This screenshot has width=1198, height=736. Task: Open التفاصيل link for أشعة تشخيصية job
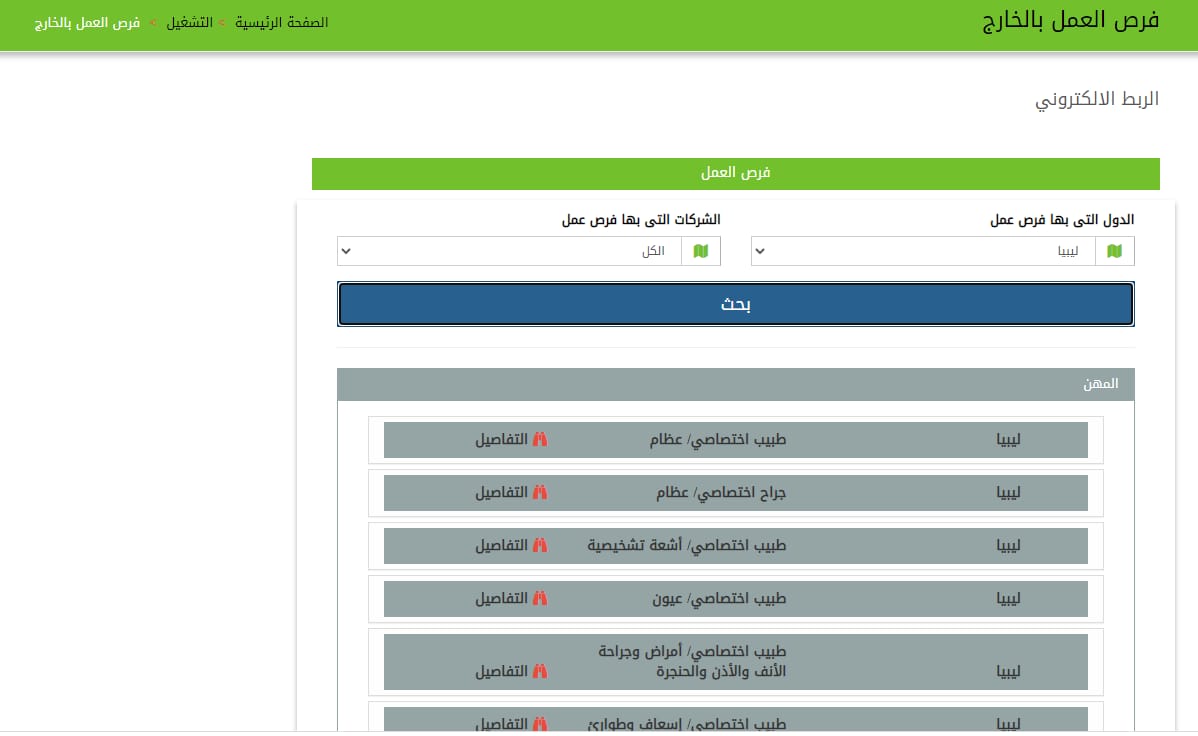pyautogui.click(x=501, y=546)
